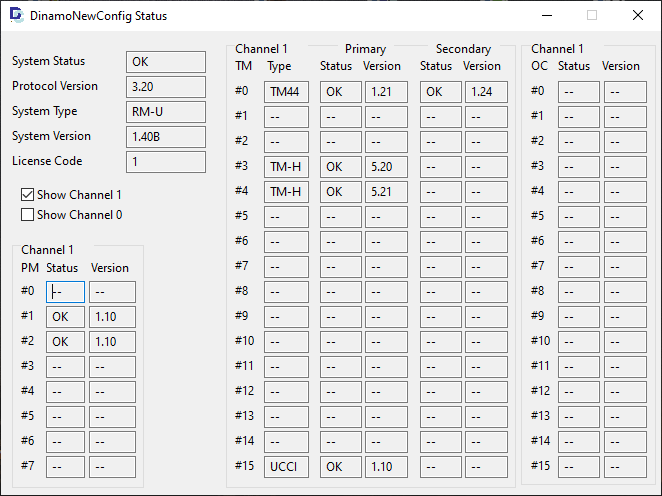Click the PM #0 Status field
This screenshot has height=496, width=662.
point(65,292)
